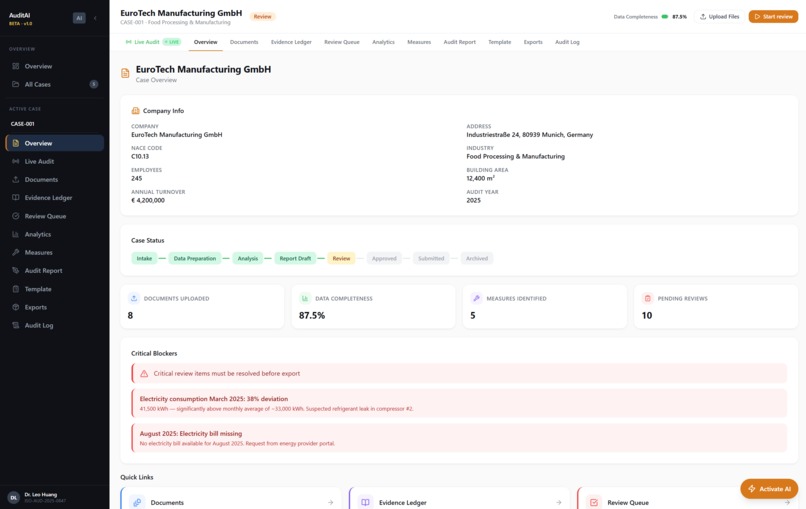This screenshot has height=509, width=806.
Task: Click the Company Info building icon
Action: pos(136,111)
